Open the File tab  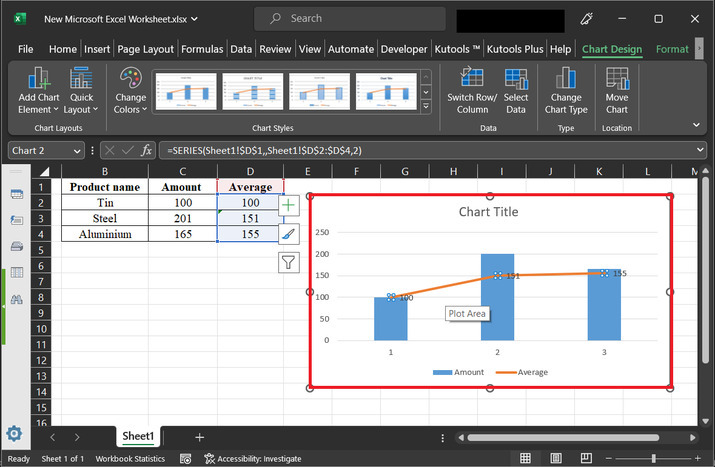26,49
